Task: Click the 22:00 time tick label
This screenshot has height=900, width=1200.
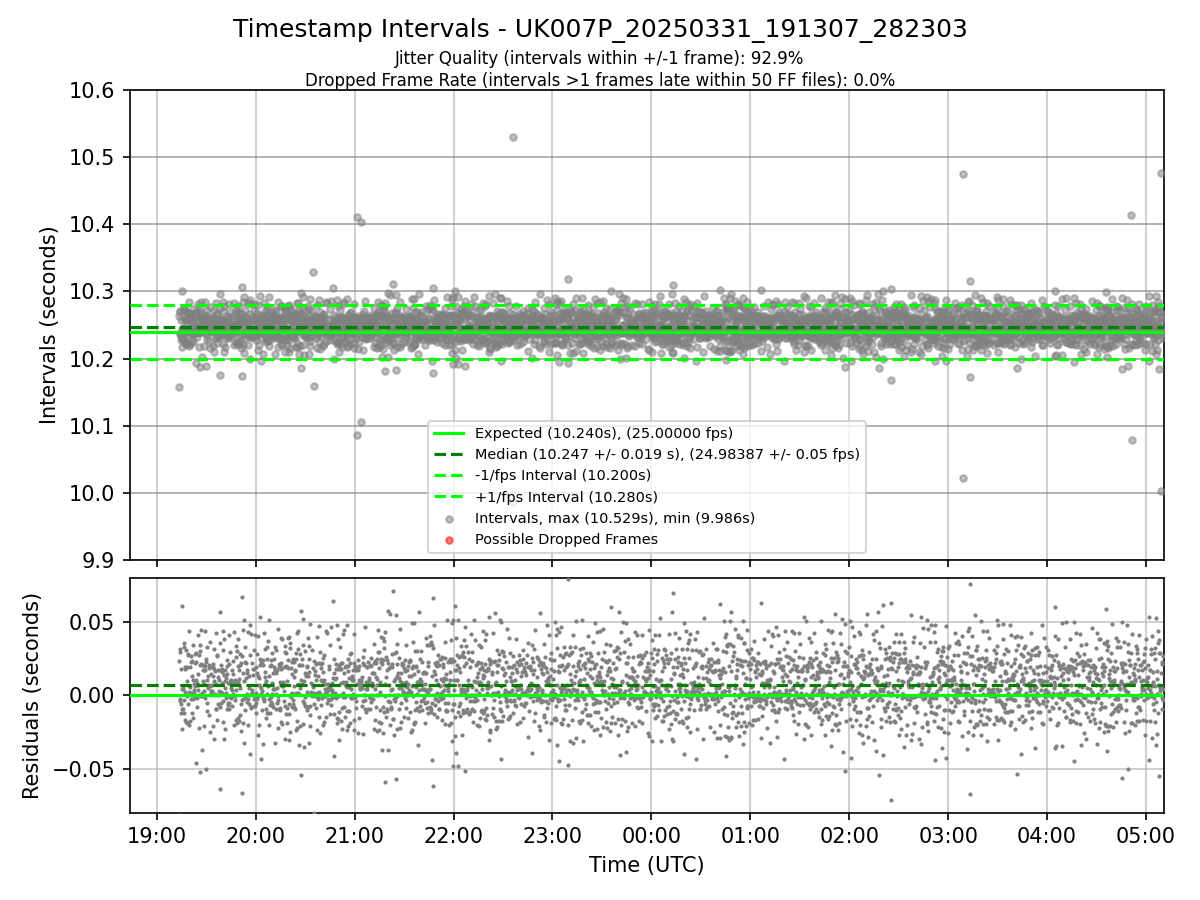Action: (453, 834)
